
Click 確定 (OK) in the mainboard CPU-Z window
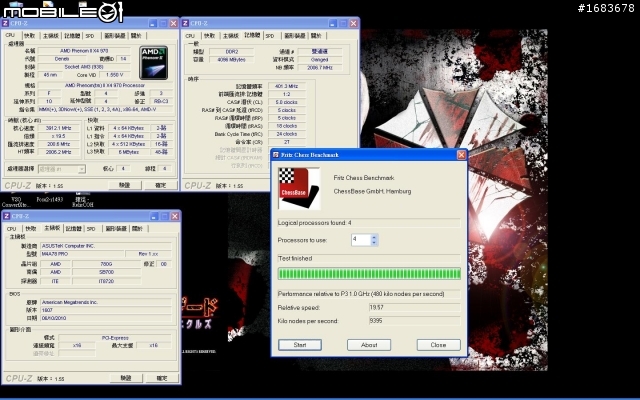click(x=162, y=378)
